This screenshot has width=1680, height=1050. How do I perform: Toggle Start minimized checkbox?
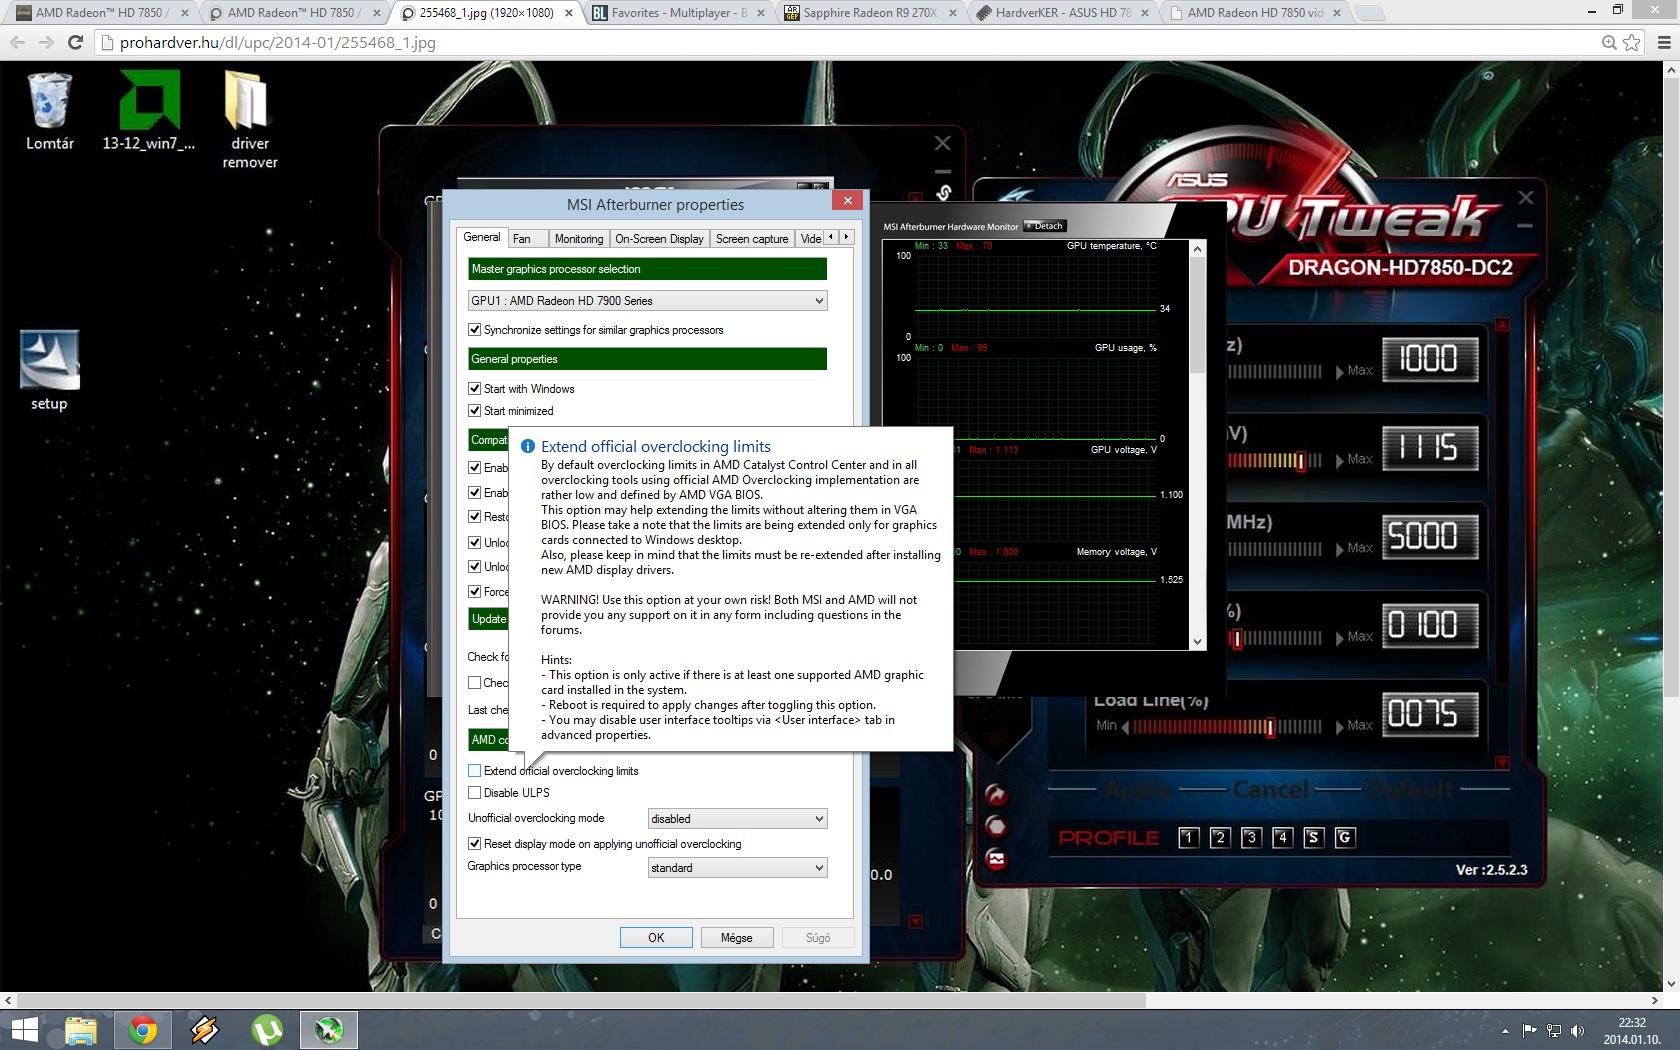pyautogui.click(x=475, y=411)
